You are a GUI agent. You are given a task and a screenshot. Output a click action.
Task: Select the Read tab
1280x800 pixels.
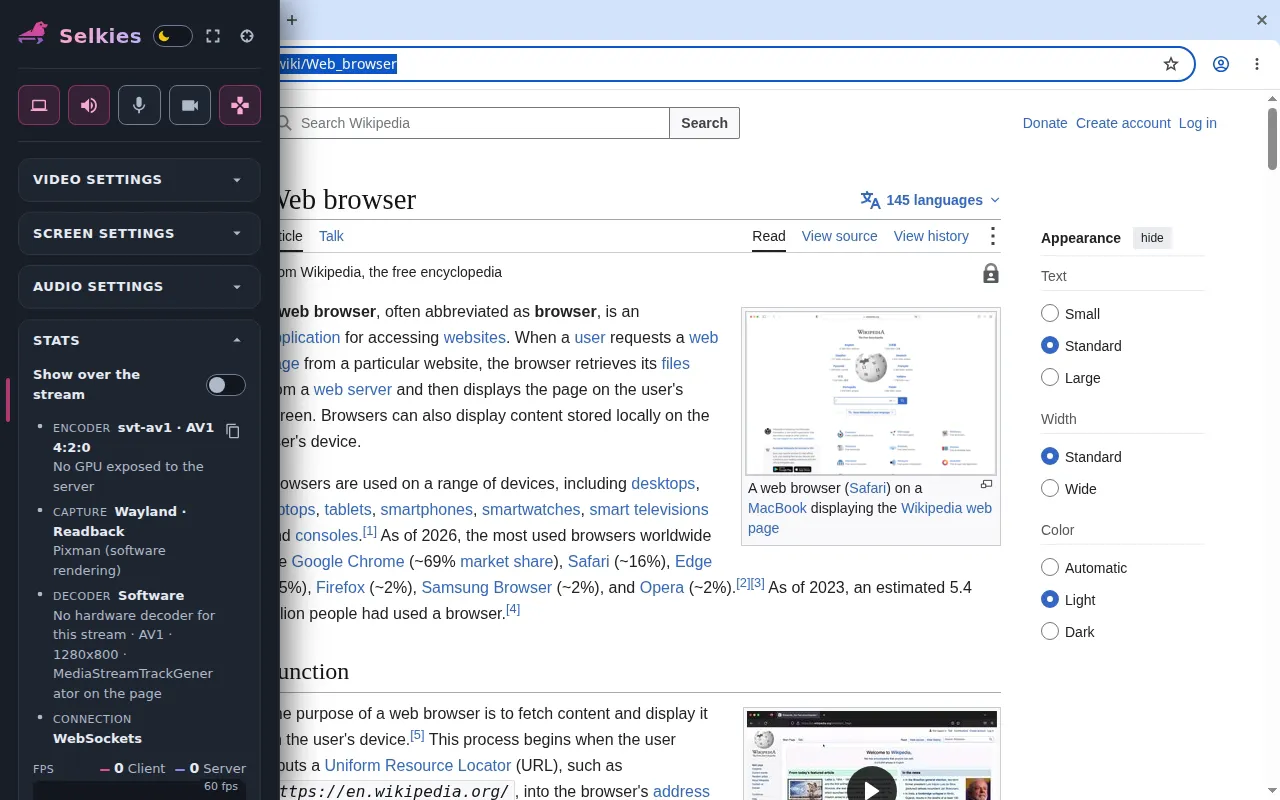click(x=769, y=236)
